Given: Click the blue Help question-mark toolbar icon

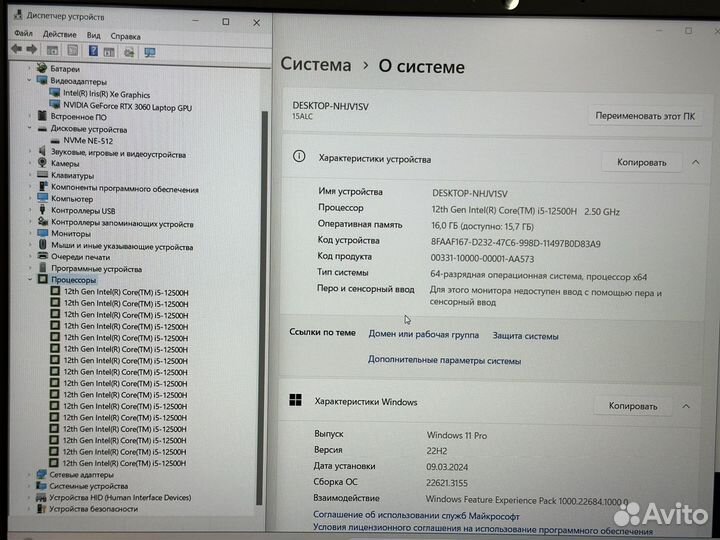Looking at the screenshot, I should tap(93, 51).
